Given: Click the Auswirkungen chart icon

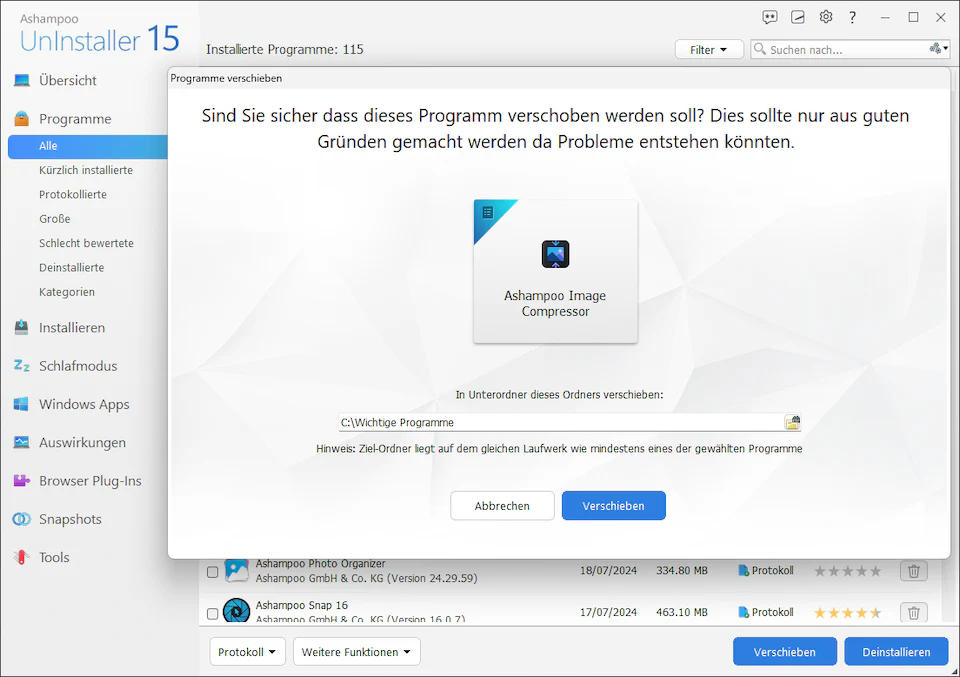Looking at the screenshot, I should tap(22, 443).
